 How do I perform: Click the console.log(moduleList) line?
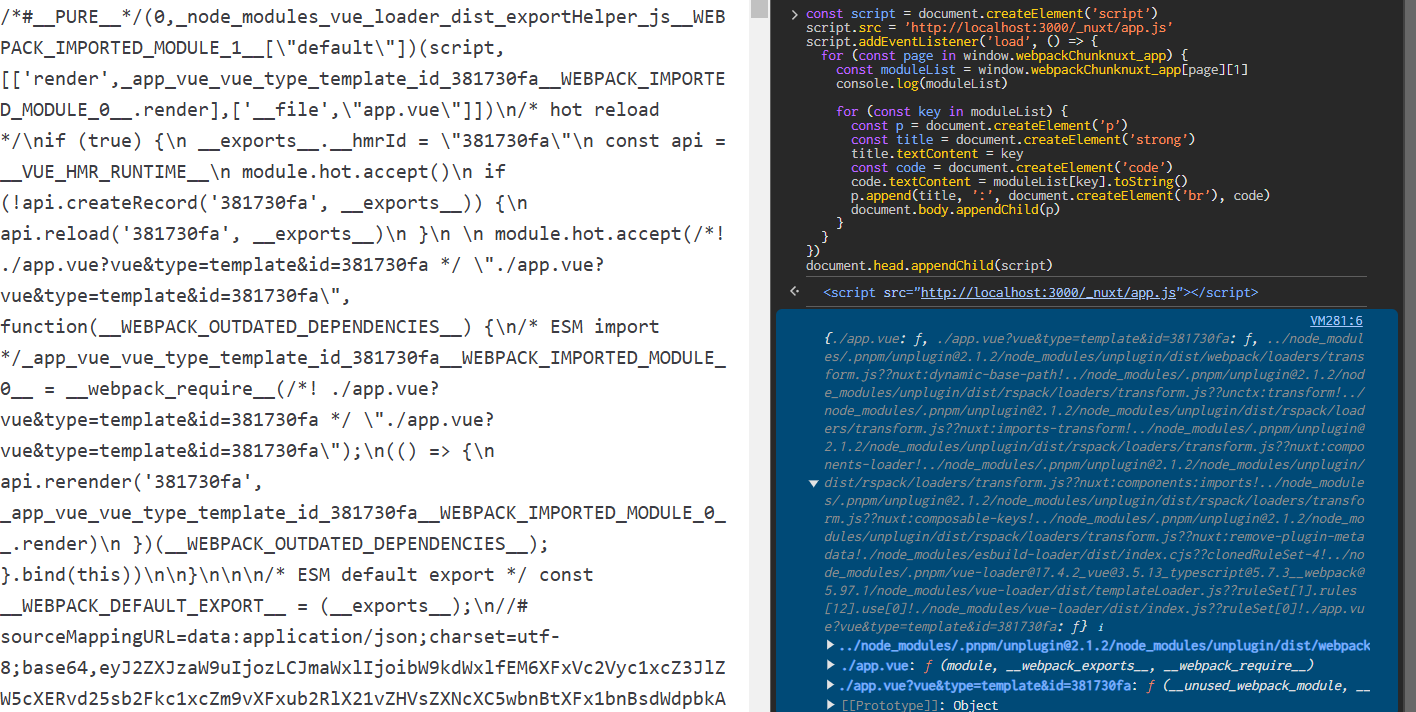click(921, 84)
